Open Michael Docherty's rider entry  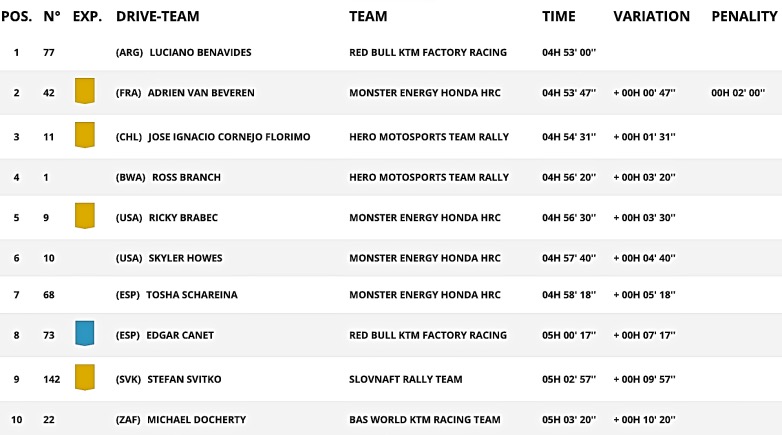pyautogui.click(x=196, y=419)
